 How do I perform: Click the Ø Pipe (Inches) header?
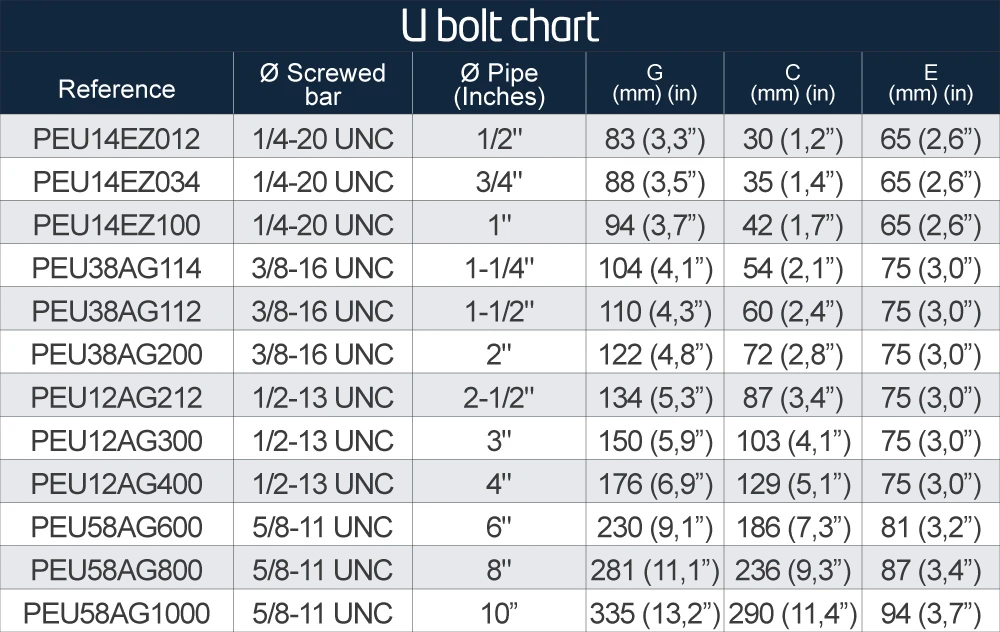pos(499,84)
